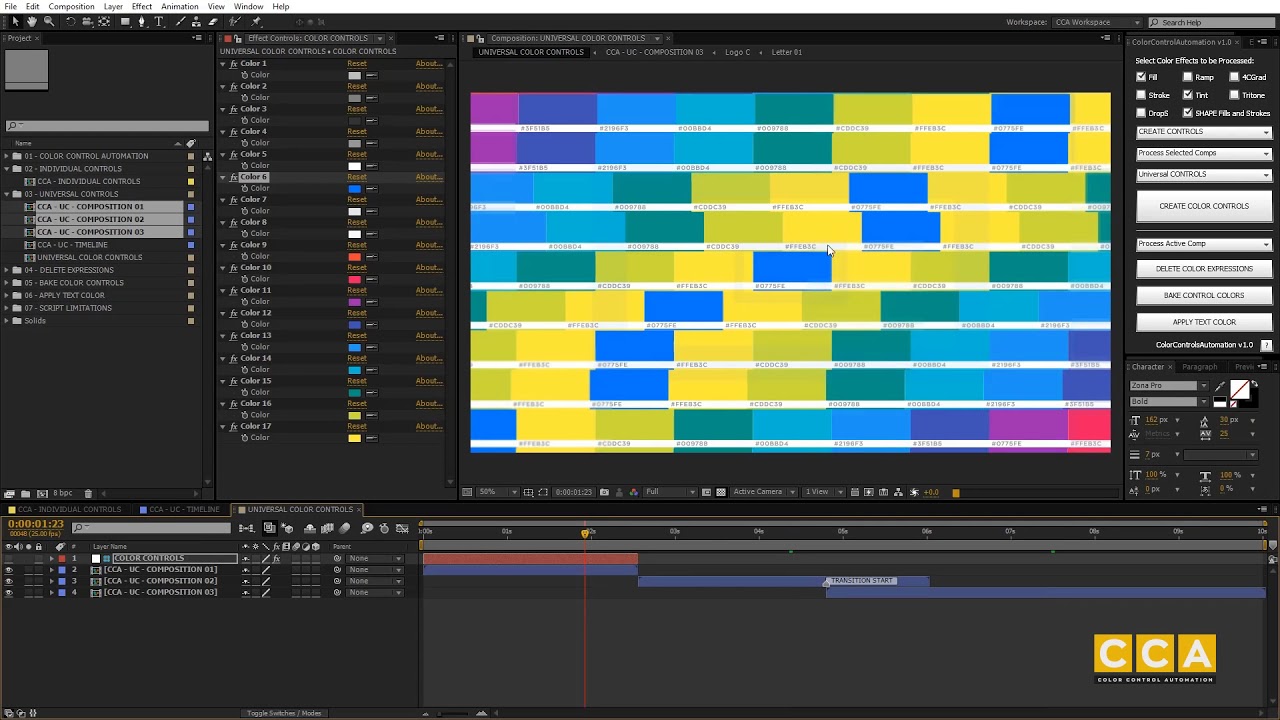The width and height of the screenshot is (1280, 720).
Task: Toggle the Tint checkbox
Action: click(1188, 95)
